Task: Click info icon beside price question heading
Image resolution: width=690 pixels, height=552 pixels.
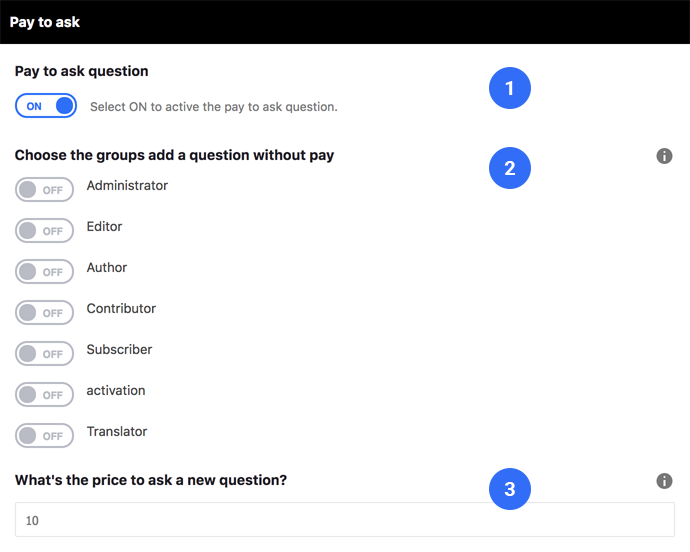Action: [664, 481]
